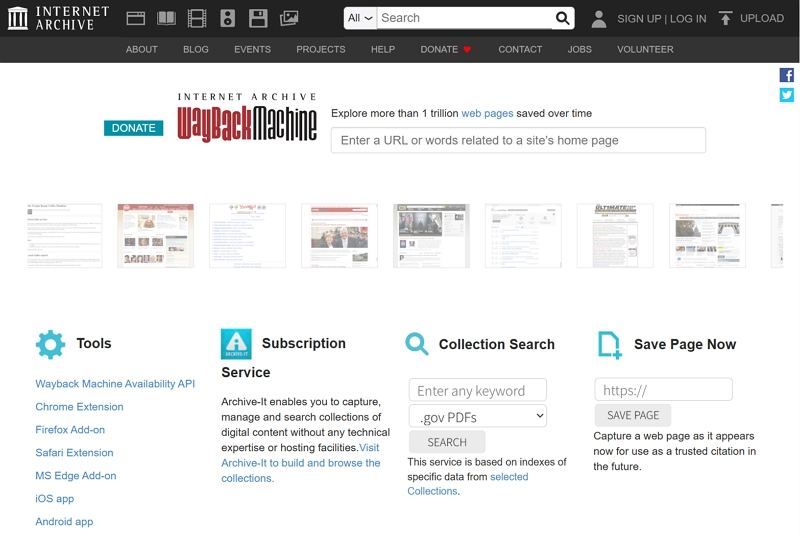Click the Archive-It subscription icon
800x537 pixels.
pyautogui.click(x=236, y=344)
